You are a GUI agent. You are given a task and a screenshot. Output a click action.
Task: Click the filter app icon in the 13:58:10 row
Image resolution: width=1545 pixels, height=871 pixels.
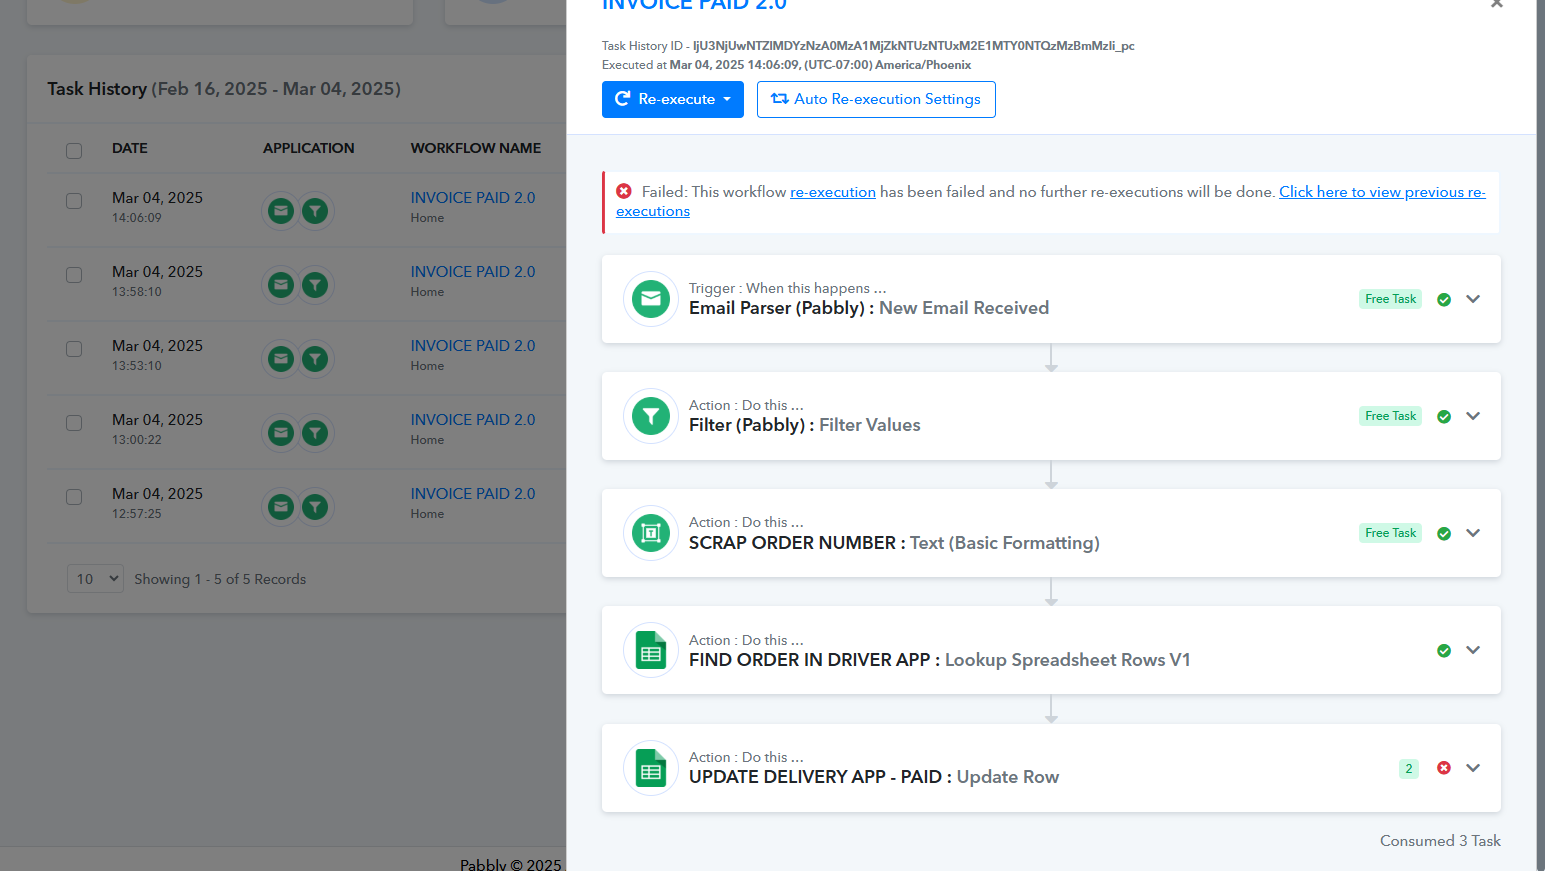pyautogui.click(x=315, y=285)
